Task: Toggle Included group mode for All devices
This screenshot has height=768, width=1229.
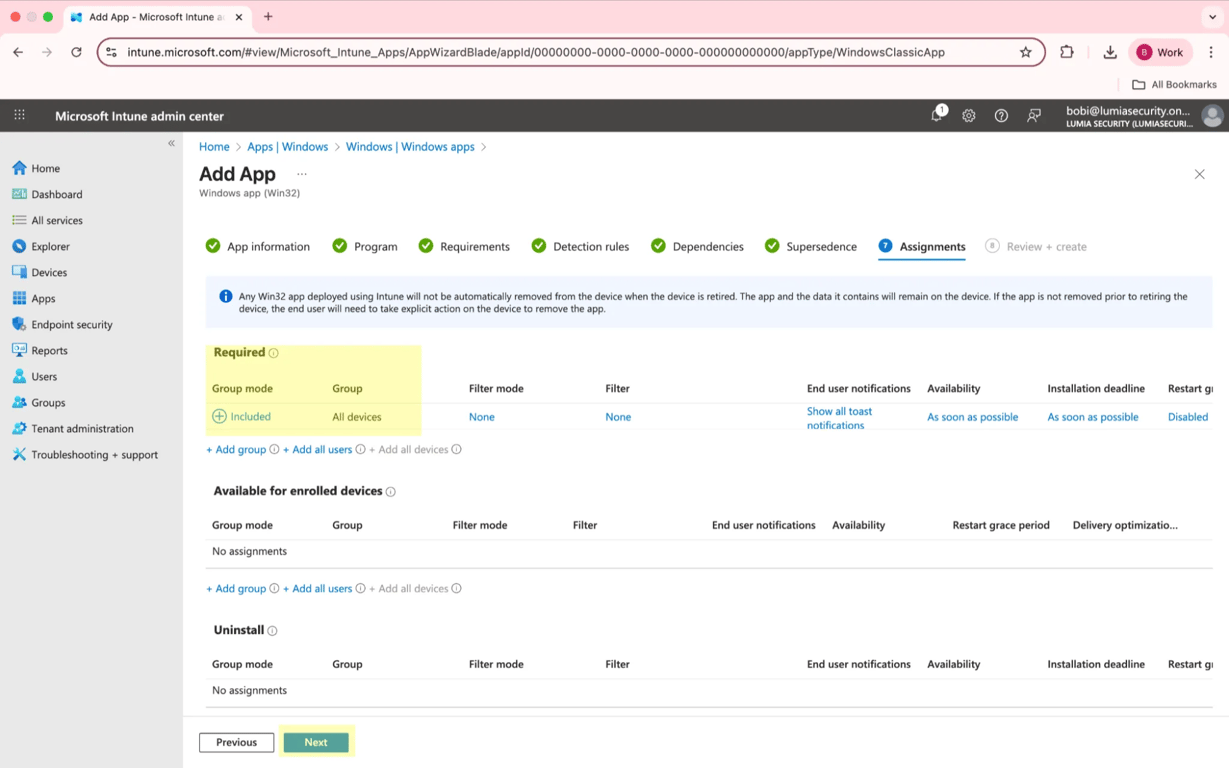Action: [x=241, y=416]
